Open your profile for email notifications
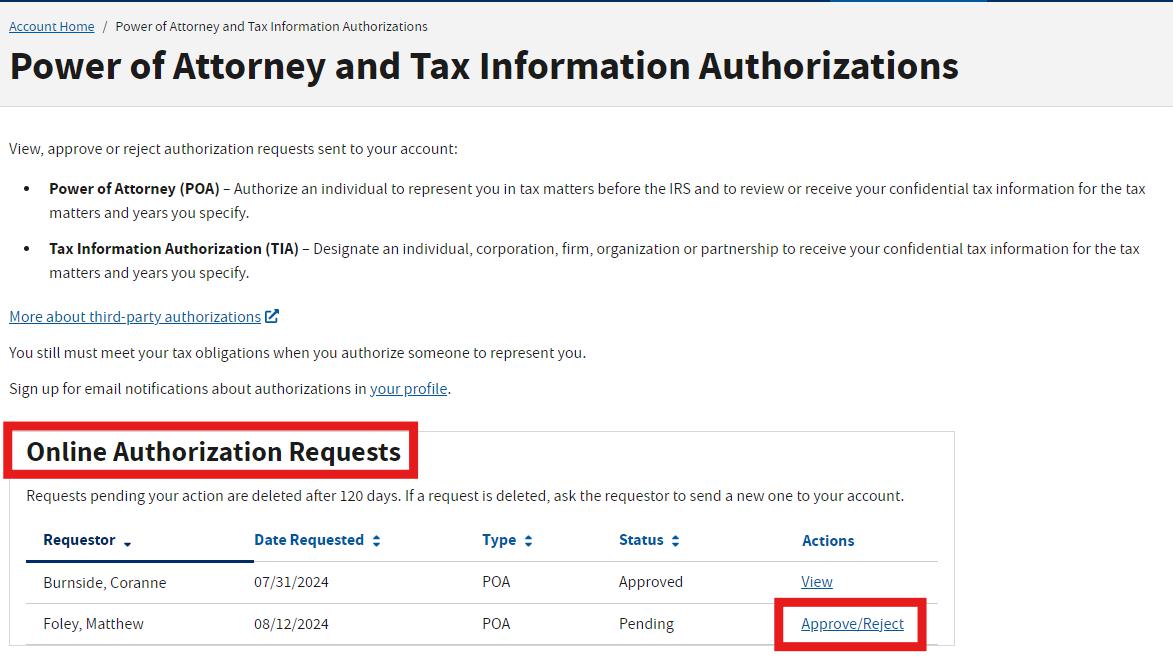The height and width of the screenshot is (667, 1173). point(408,388)
